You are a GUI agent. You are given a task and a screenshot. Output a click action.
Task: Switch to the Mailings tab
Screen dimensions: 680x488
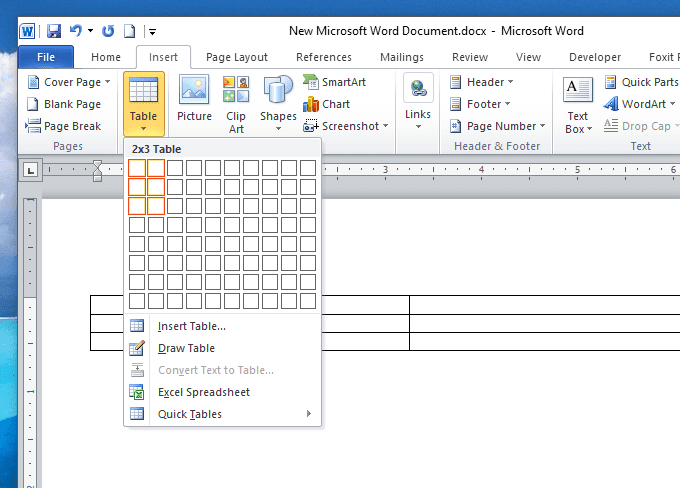[x=402, y=57]
